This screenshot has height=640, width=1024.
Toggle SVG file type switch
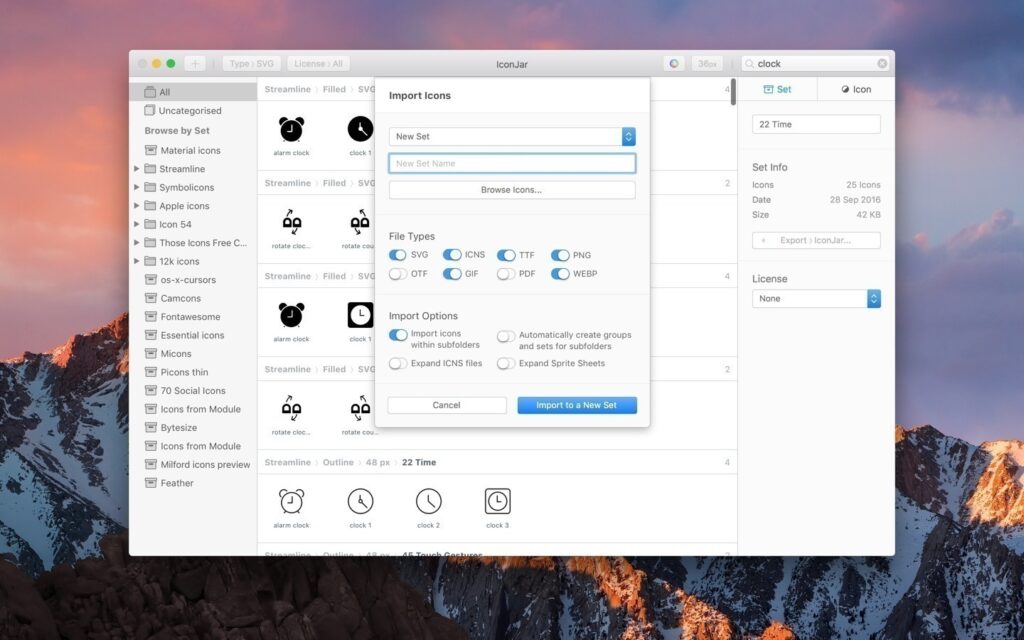[398, 255]
